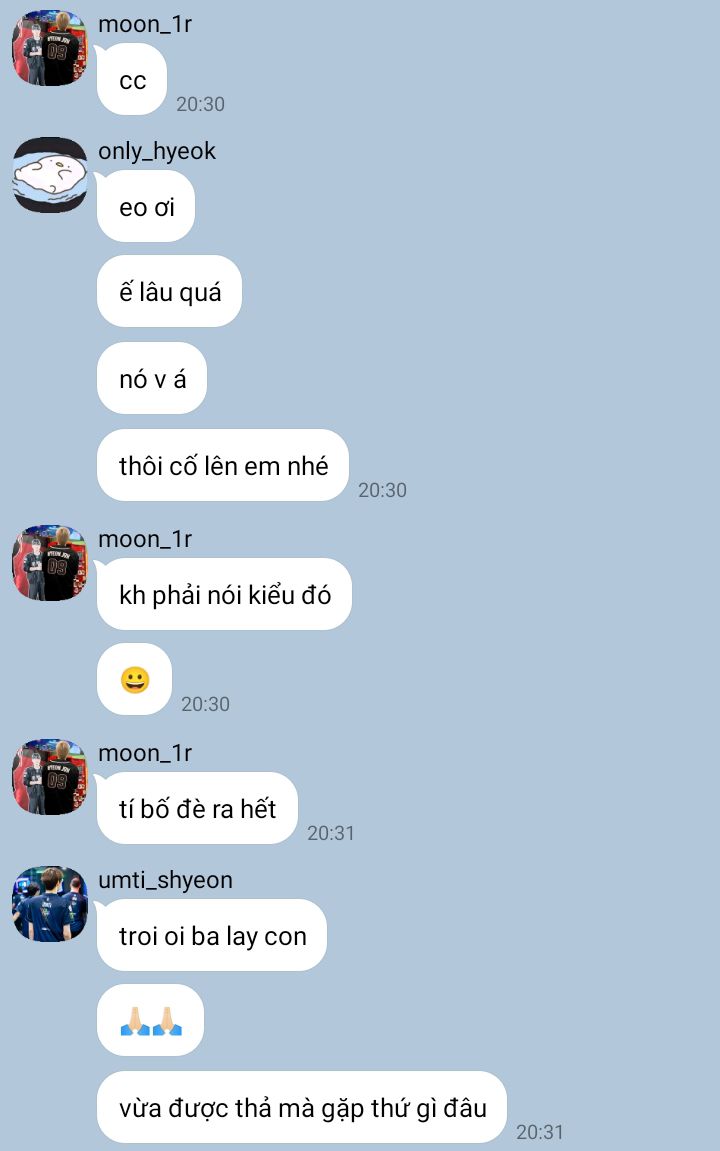Select the "eo ơi" message bubble

click(x=146, y=206)
